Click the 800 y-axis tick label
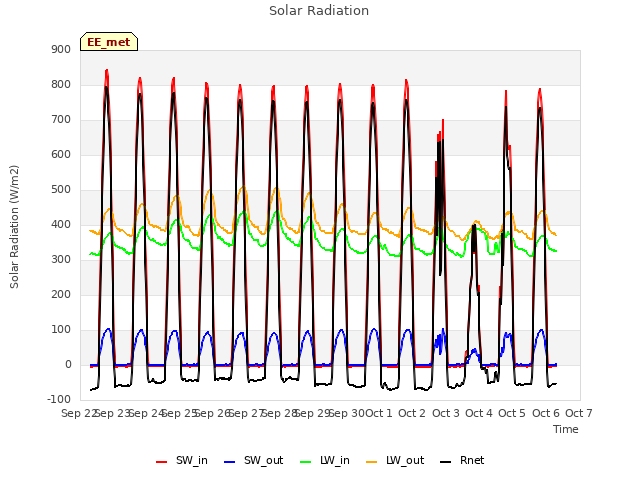 pos(61,84)
